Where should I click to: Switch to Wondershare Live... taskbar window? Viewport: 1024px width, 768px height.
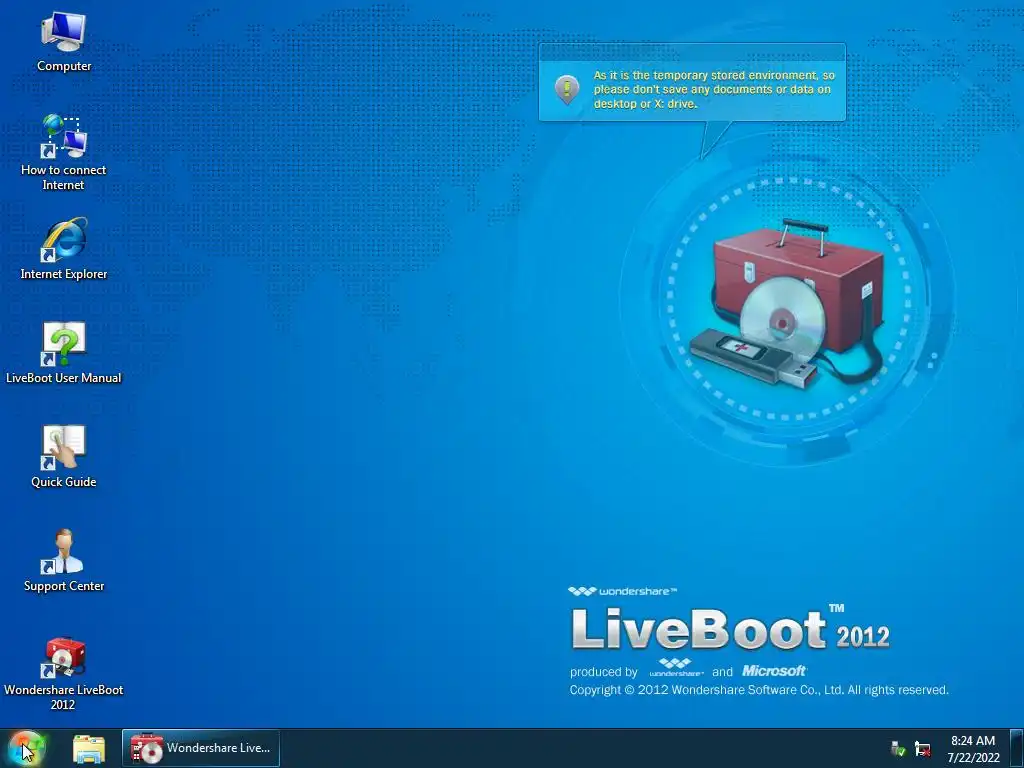pyautogui.click(x=200, y=748)
